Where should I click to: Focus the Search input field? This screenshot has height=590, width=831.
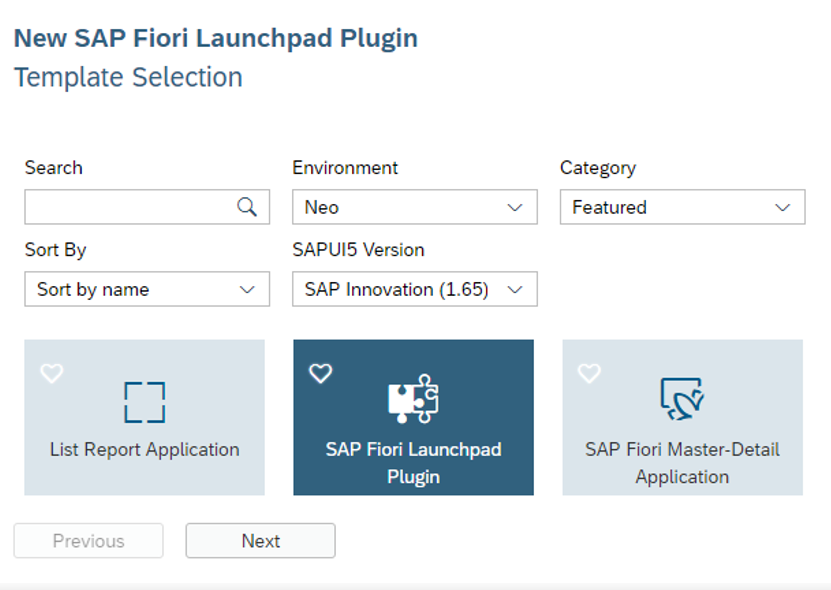click(147, 207)
